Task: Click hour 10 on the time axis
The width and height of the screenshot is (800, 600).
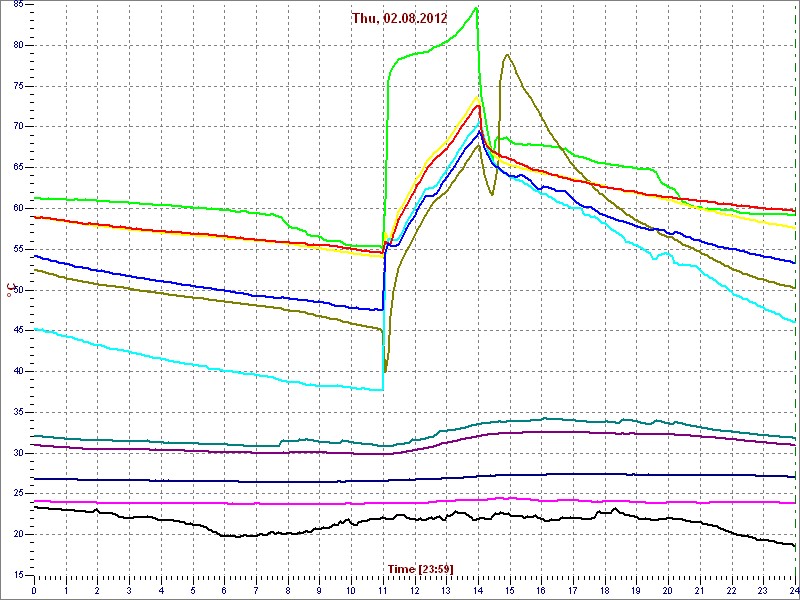Action: [x=351, y=590]
